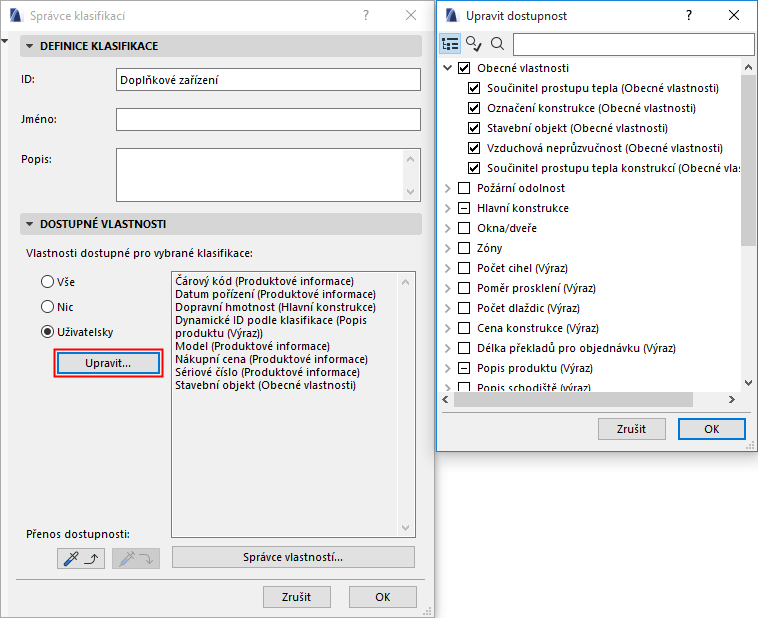758x618 pixels.
Task: Select the Vše radio button
Action: click(47, 281)
